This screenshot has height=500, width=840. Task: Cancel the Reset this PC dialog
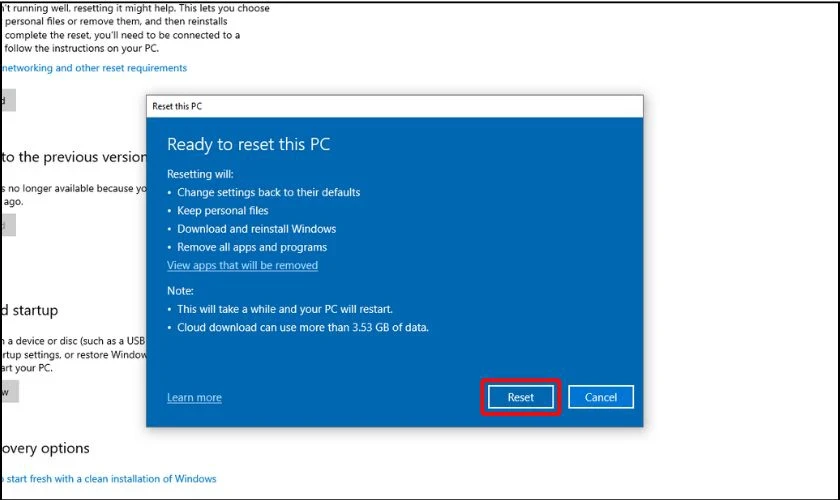tap(601, 397)
